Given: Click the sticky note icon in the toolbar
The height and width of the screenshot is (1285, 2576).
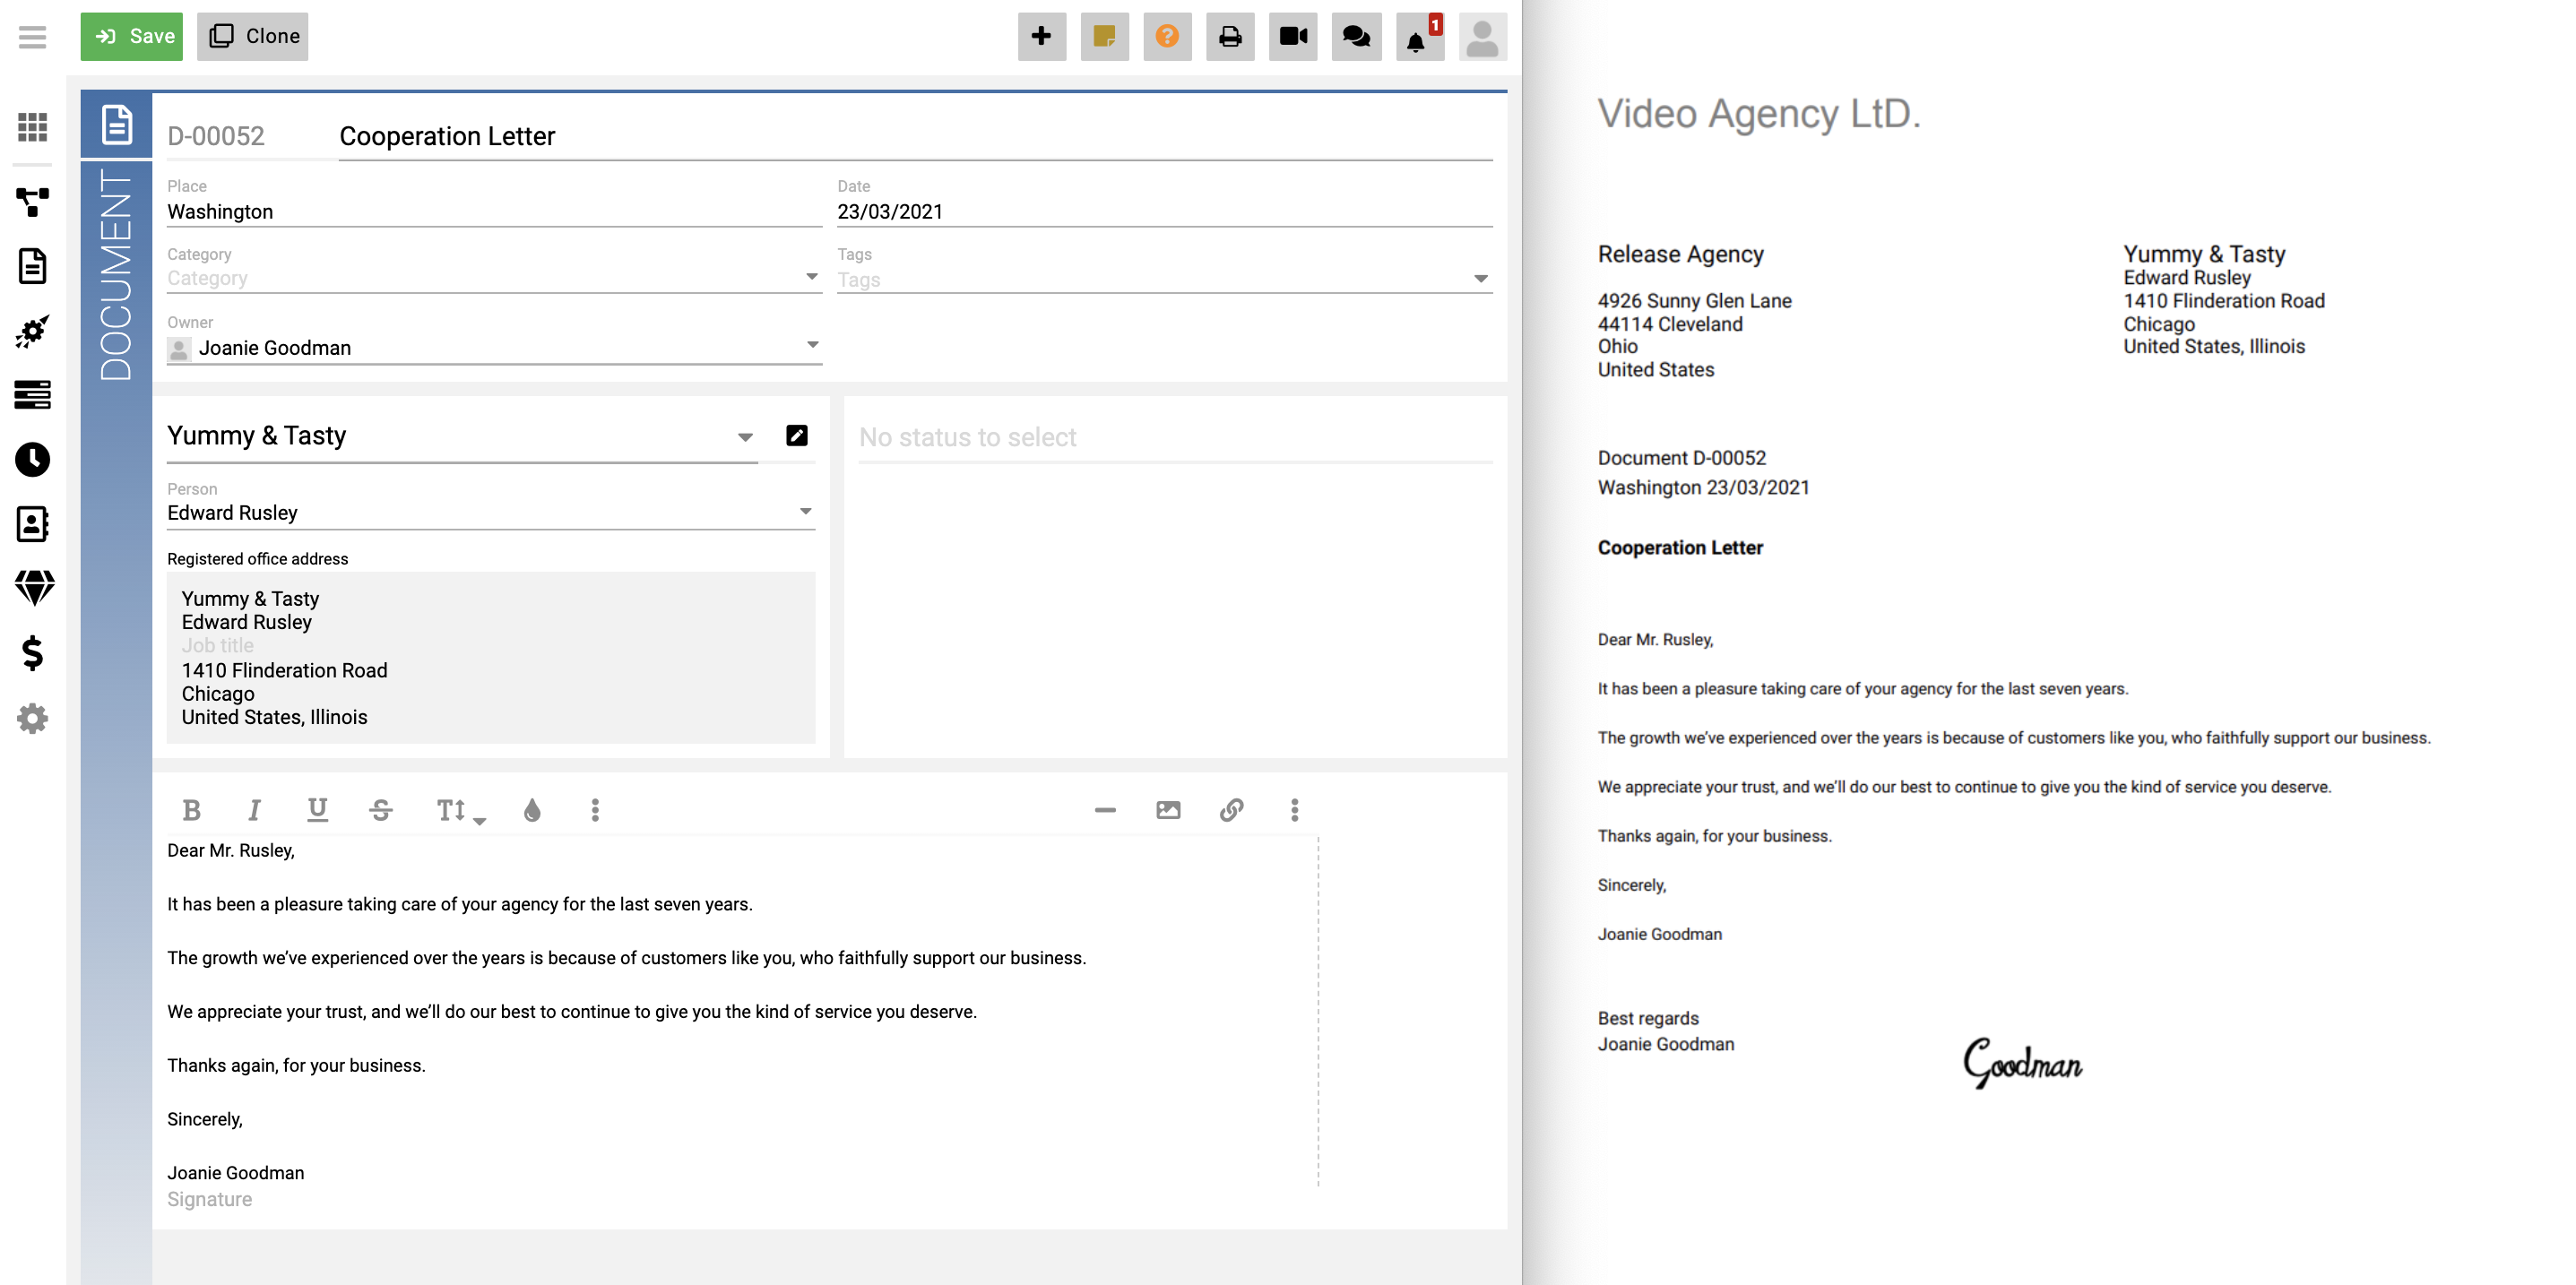Looking at the screenshot, I should [1105, 36].
